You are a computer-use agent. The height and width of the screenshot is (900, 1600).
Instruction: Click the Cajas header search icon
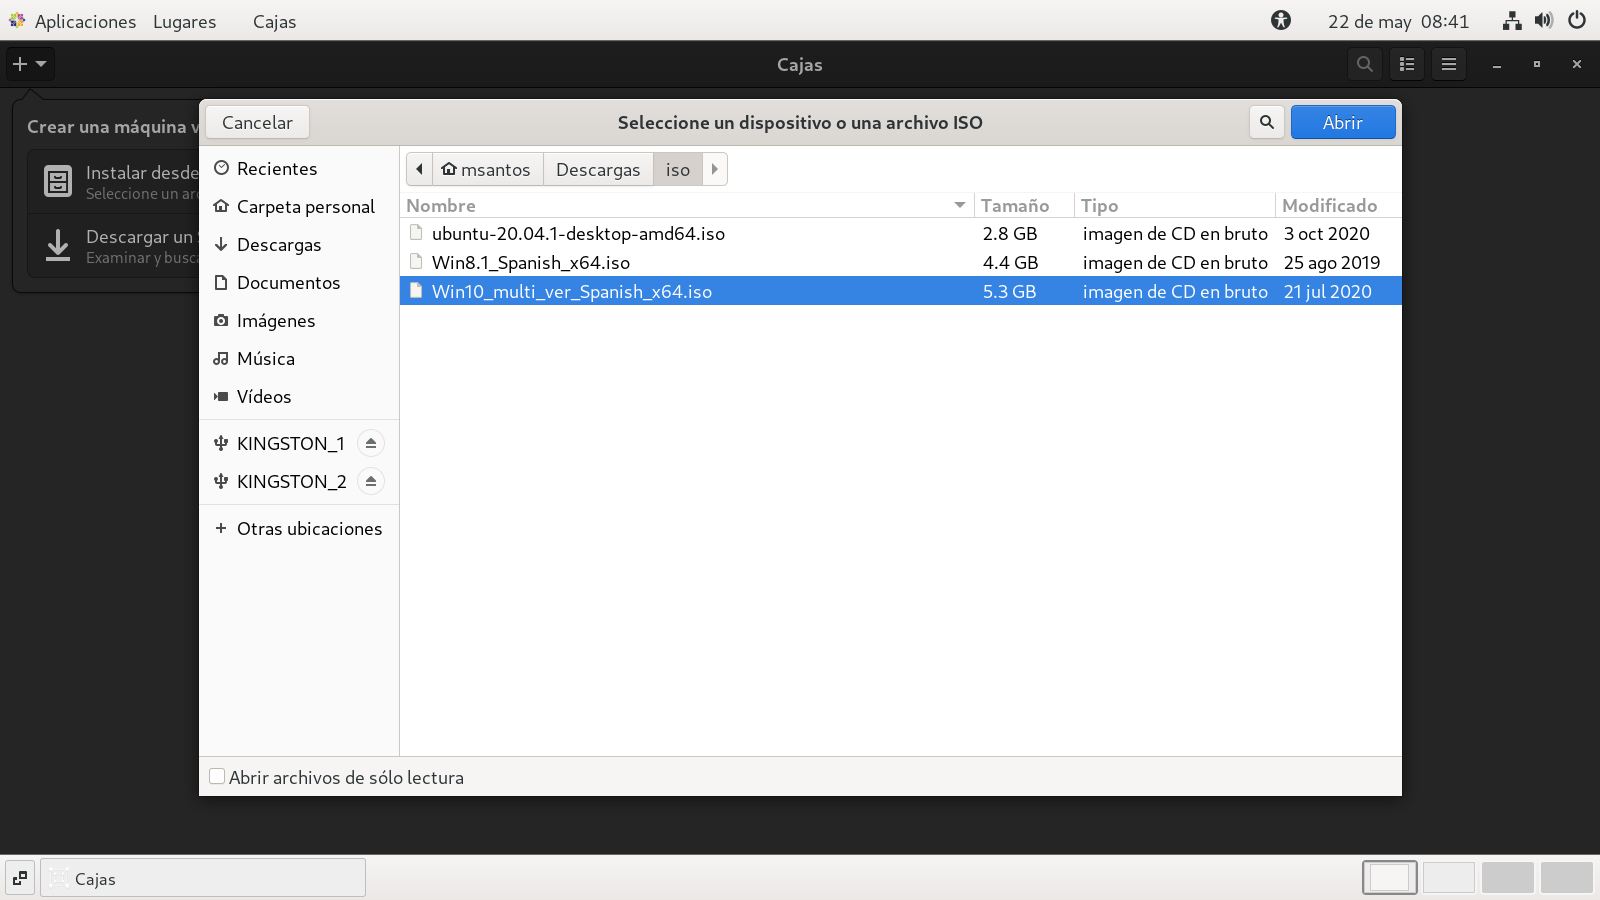[x=1364, y=64]
